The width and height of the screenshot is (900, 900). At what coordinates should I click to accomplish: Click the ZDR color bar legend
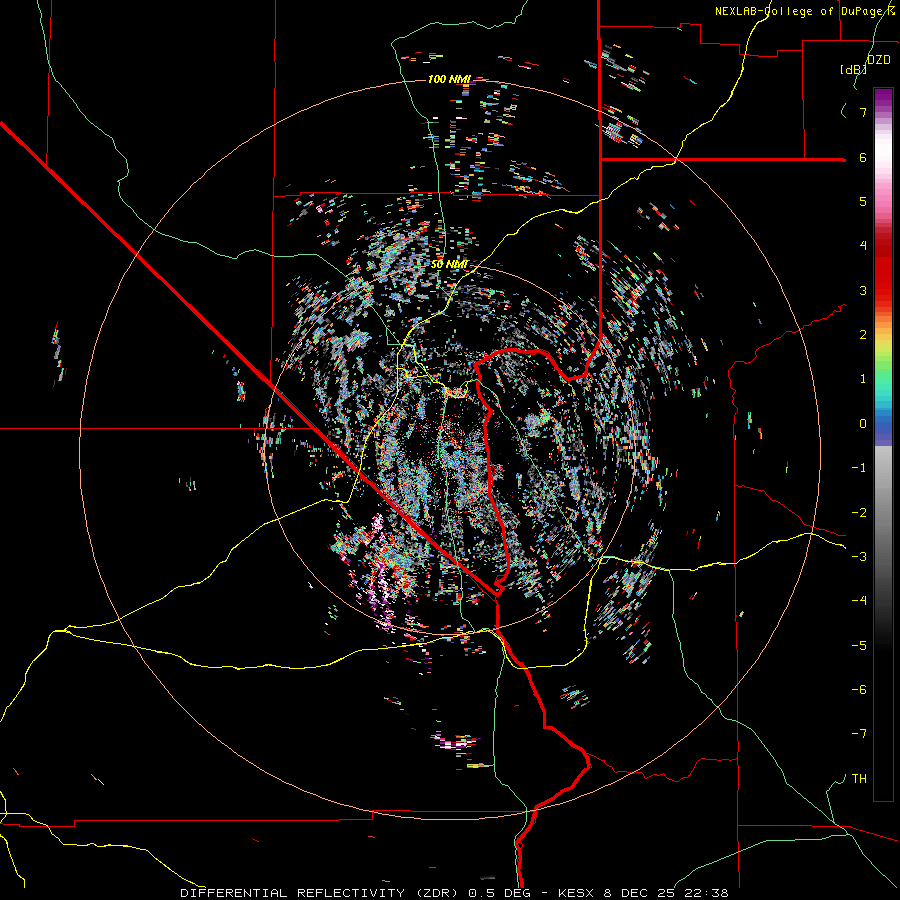(x=883, y=445)
